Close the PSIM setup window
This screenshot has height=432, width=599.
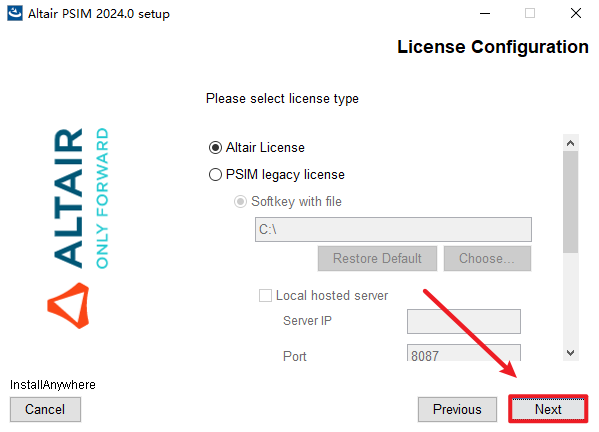(x=576, y=13)
